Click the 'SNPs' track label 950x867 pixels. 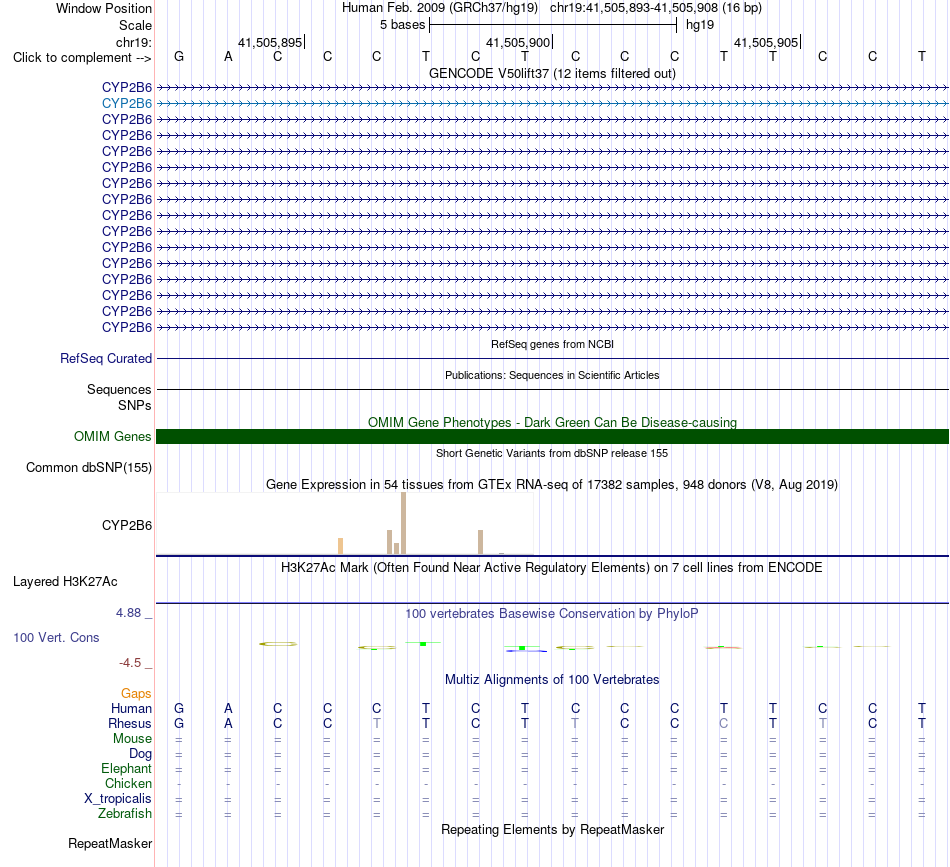(x=135, y=405)
